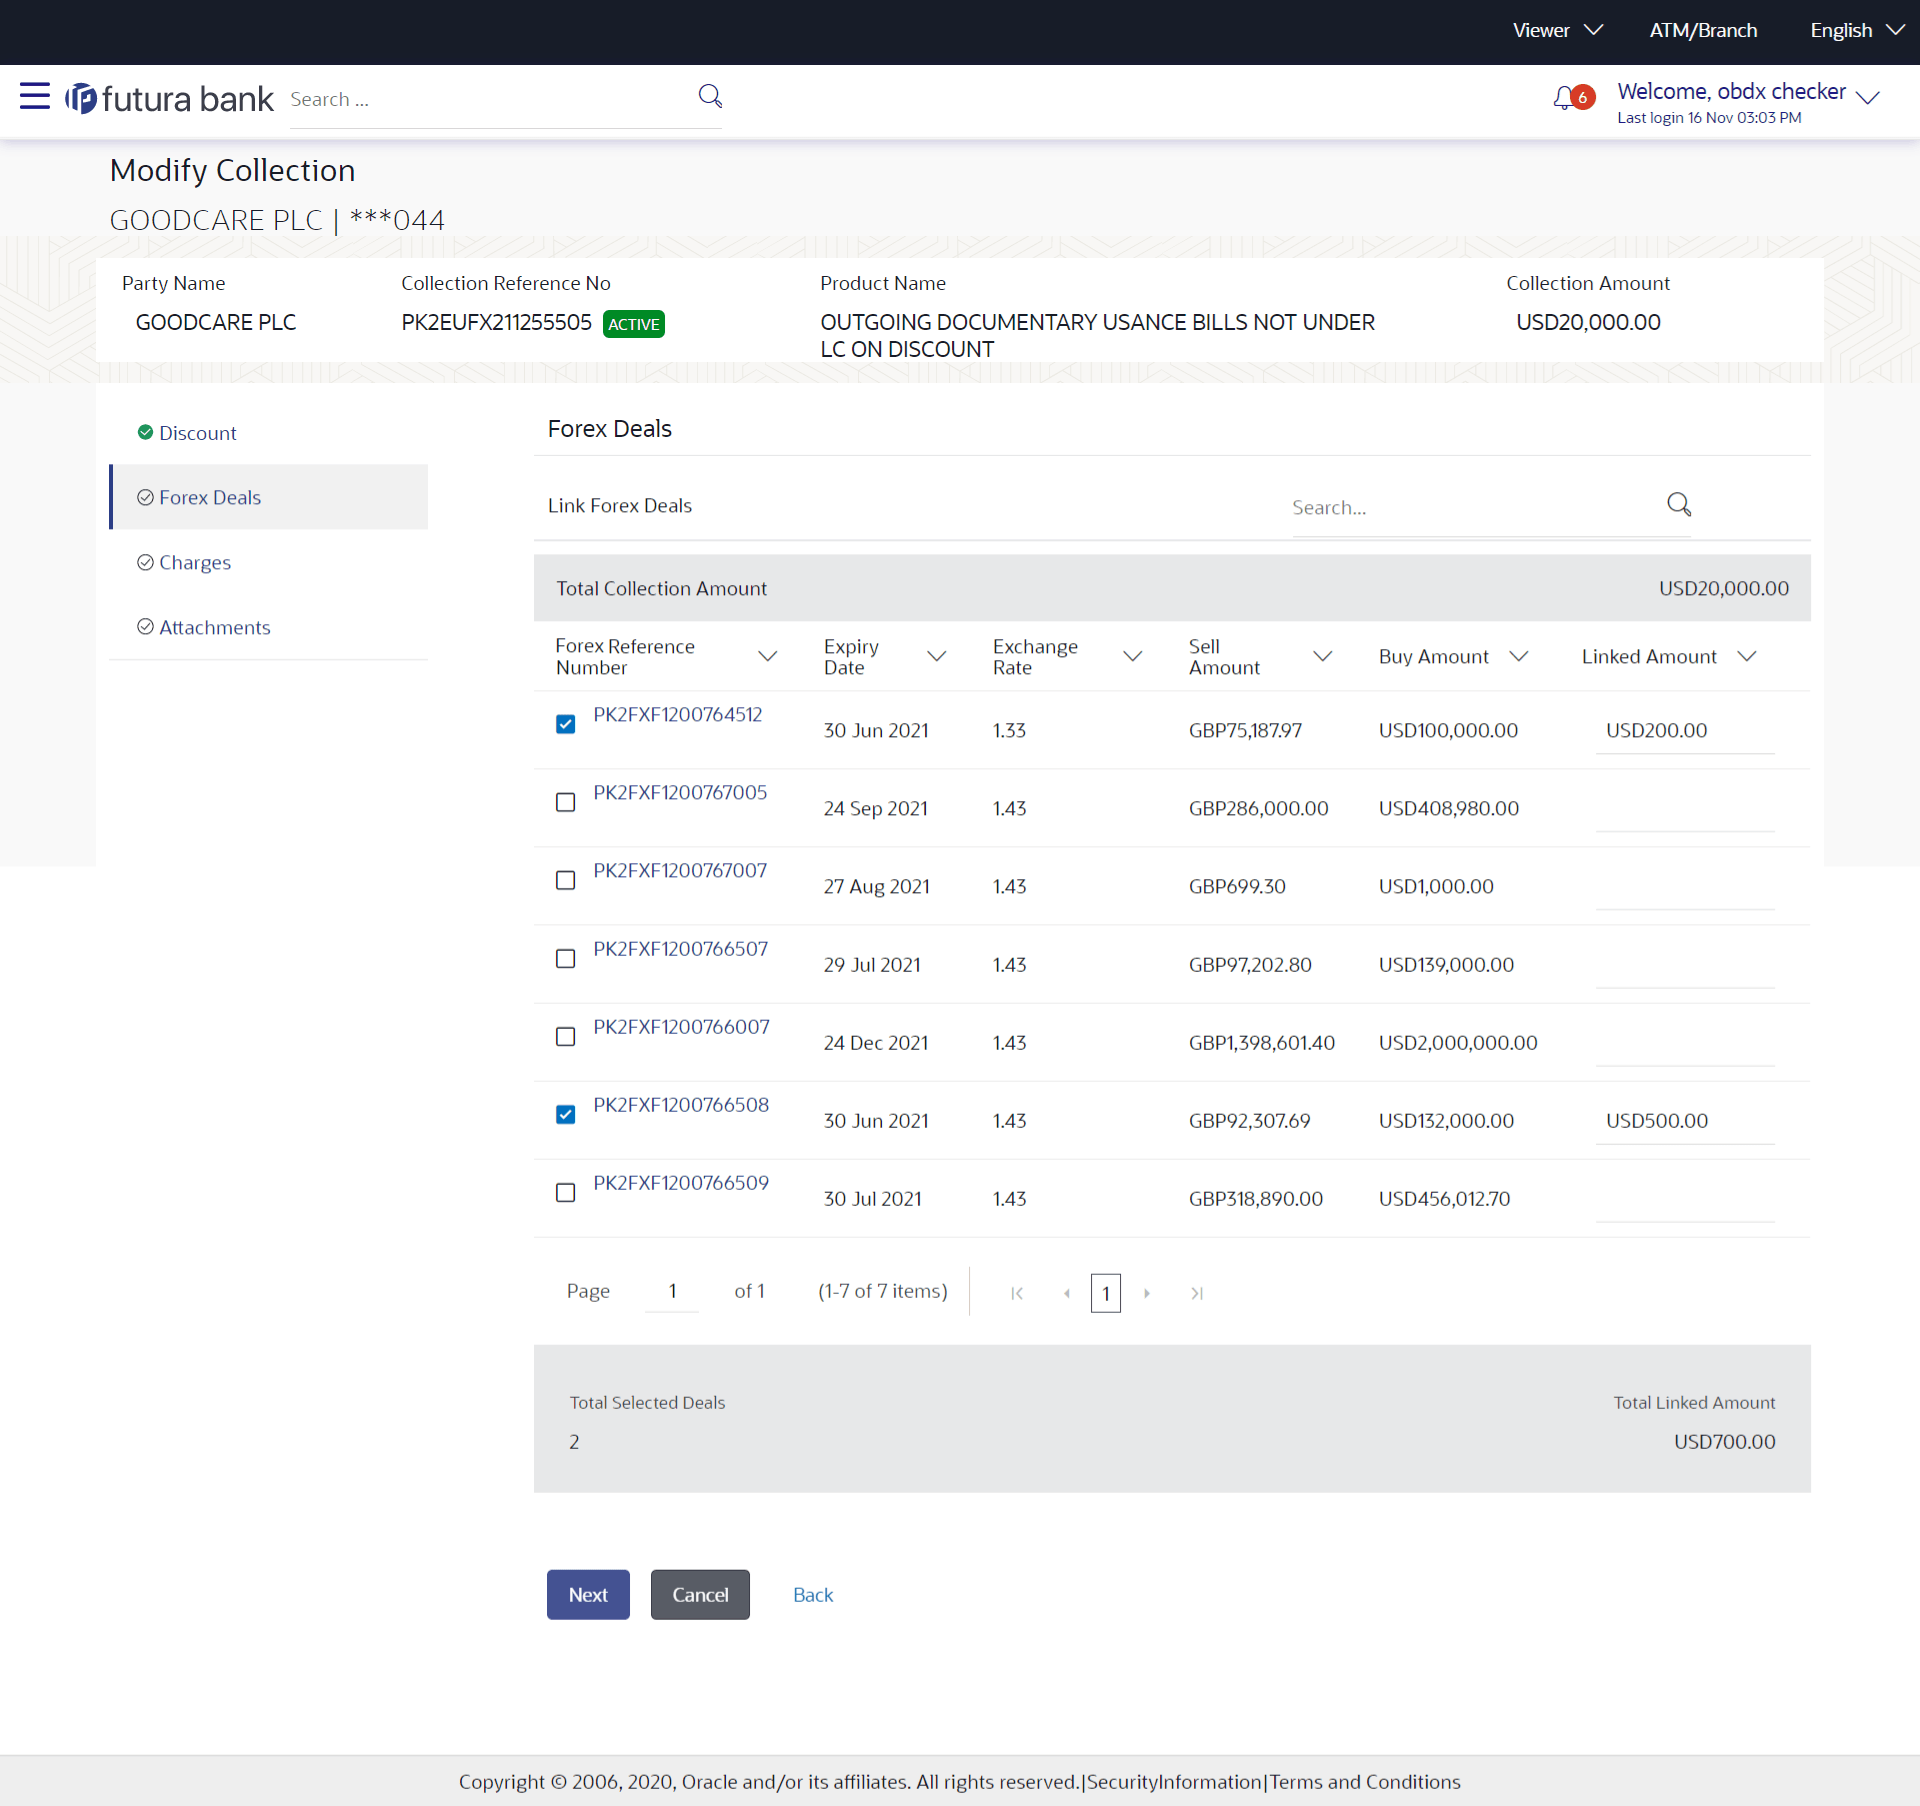Expand the Expiry Date column sort chevron
This screenshot has width=1920, height=1806.
click(937, 656)
